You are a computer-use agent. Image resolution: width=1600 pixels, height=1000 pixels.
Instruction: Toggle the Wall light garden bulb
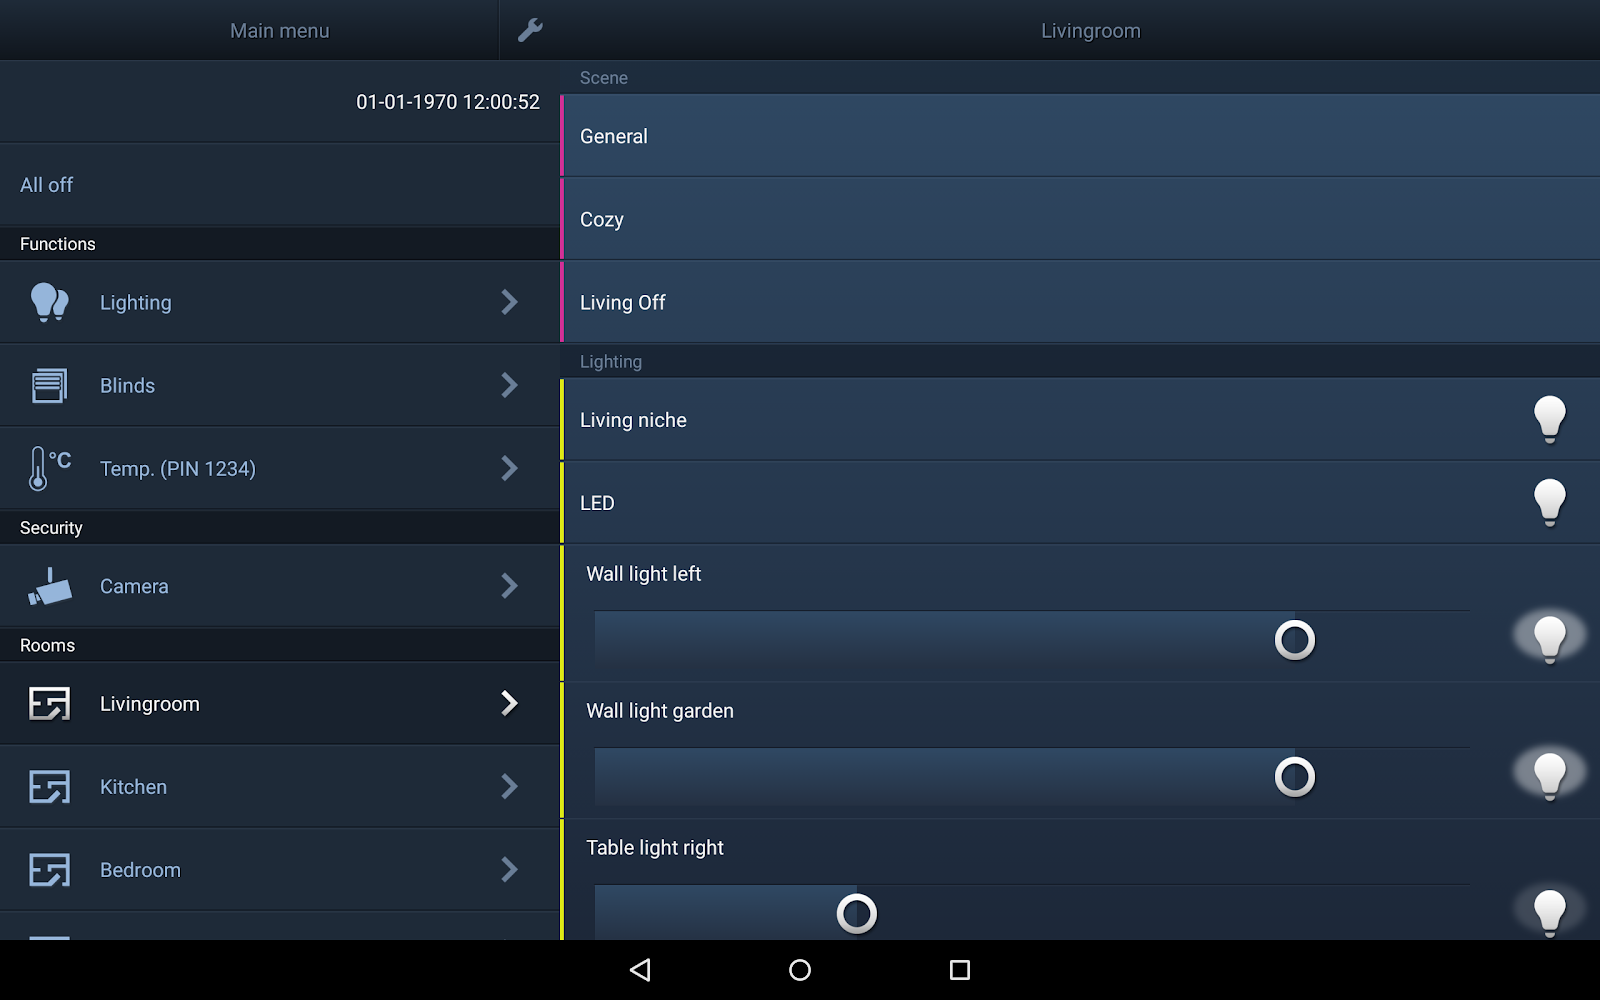1550,775
